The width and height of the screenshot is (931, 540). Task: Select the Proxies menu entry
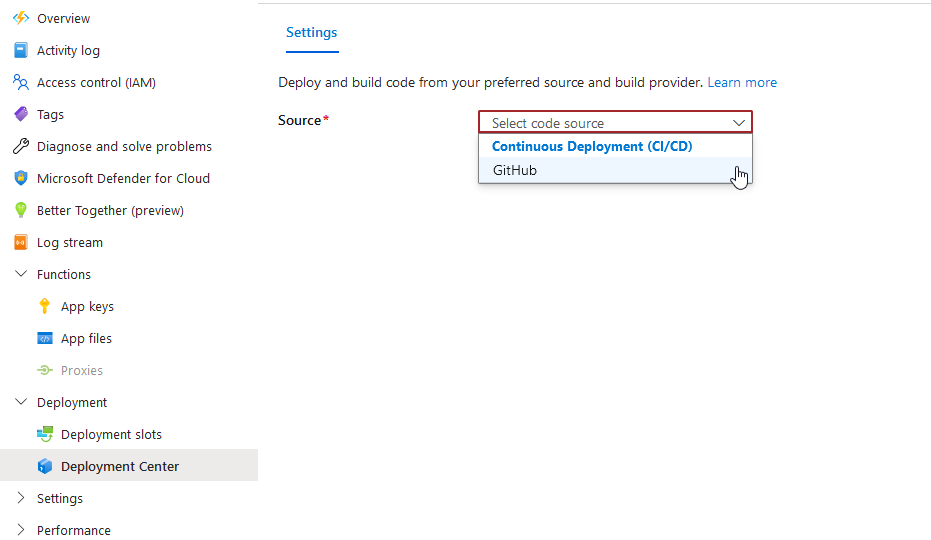[82, 371]
